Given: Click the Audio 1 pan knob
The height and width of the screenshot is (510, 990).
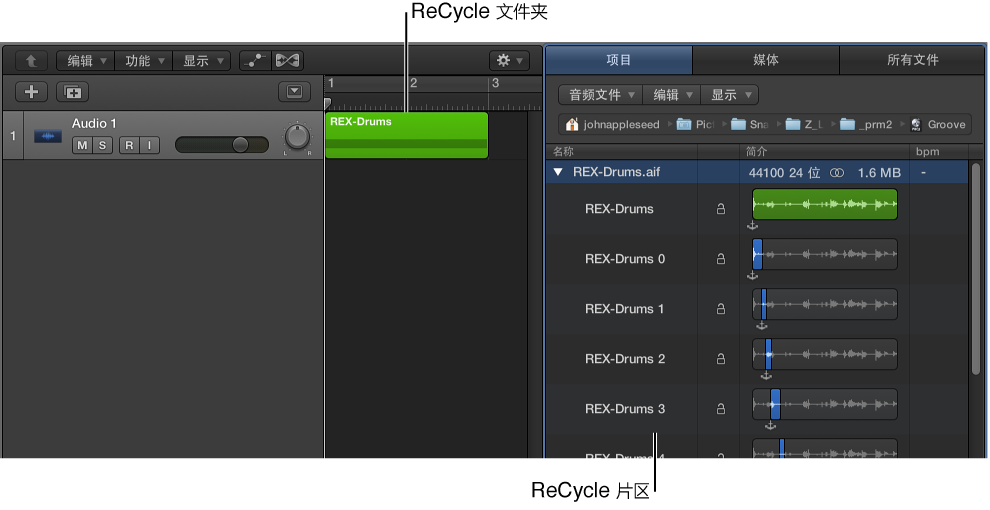Looking at the screenshot, I should [297, 137].
